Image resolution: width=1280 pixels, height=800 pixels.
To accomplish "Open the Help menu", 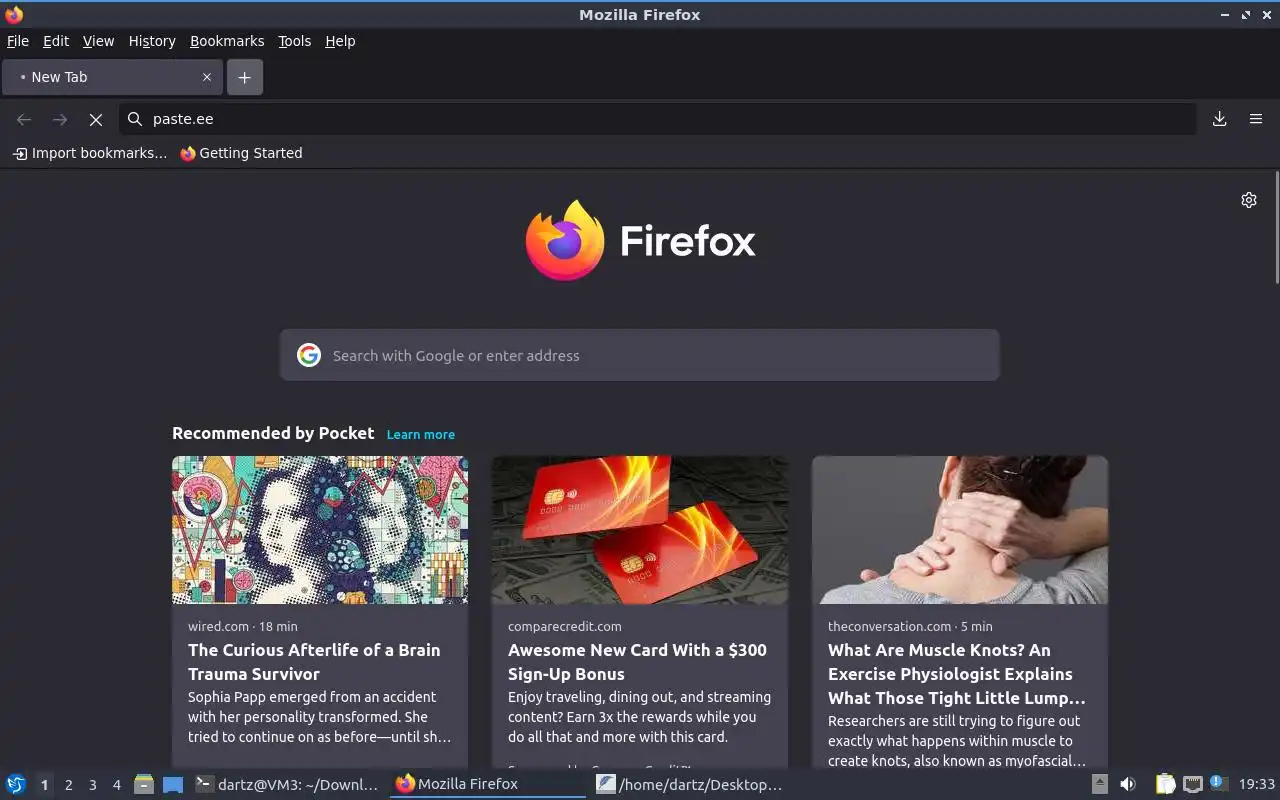I will point(340,41).
